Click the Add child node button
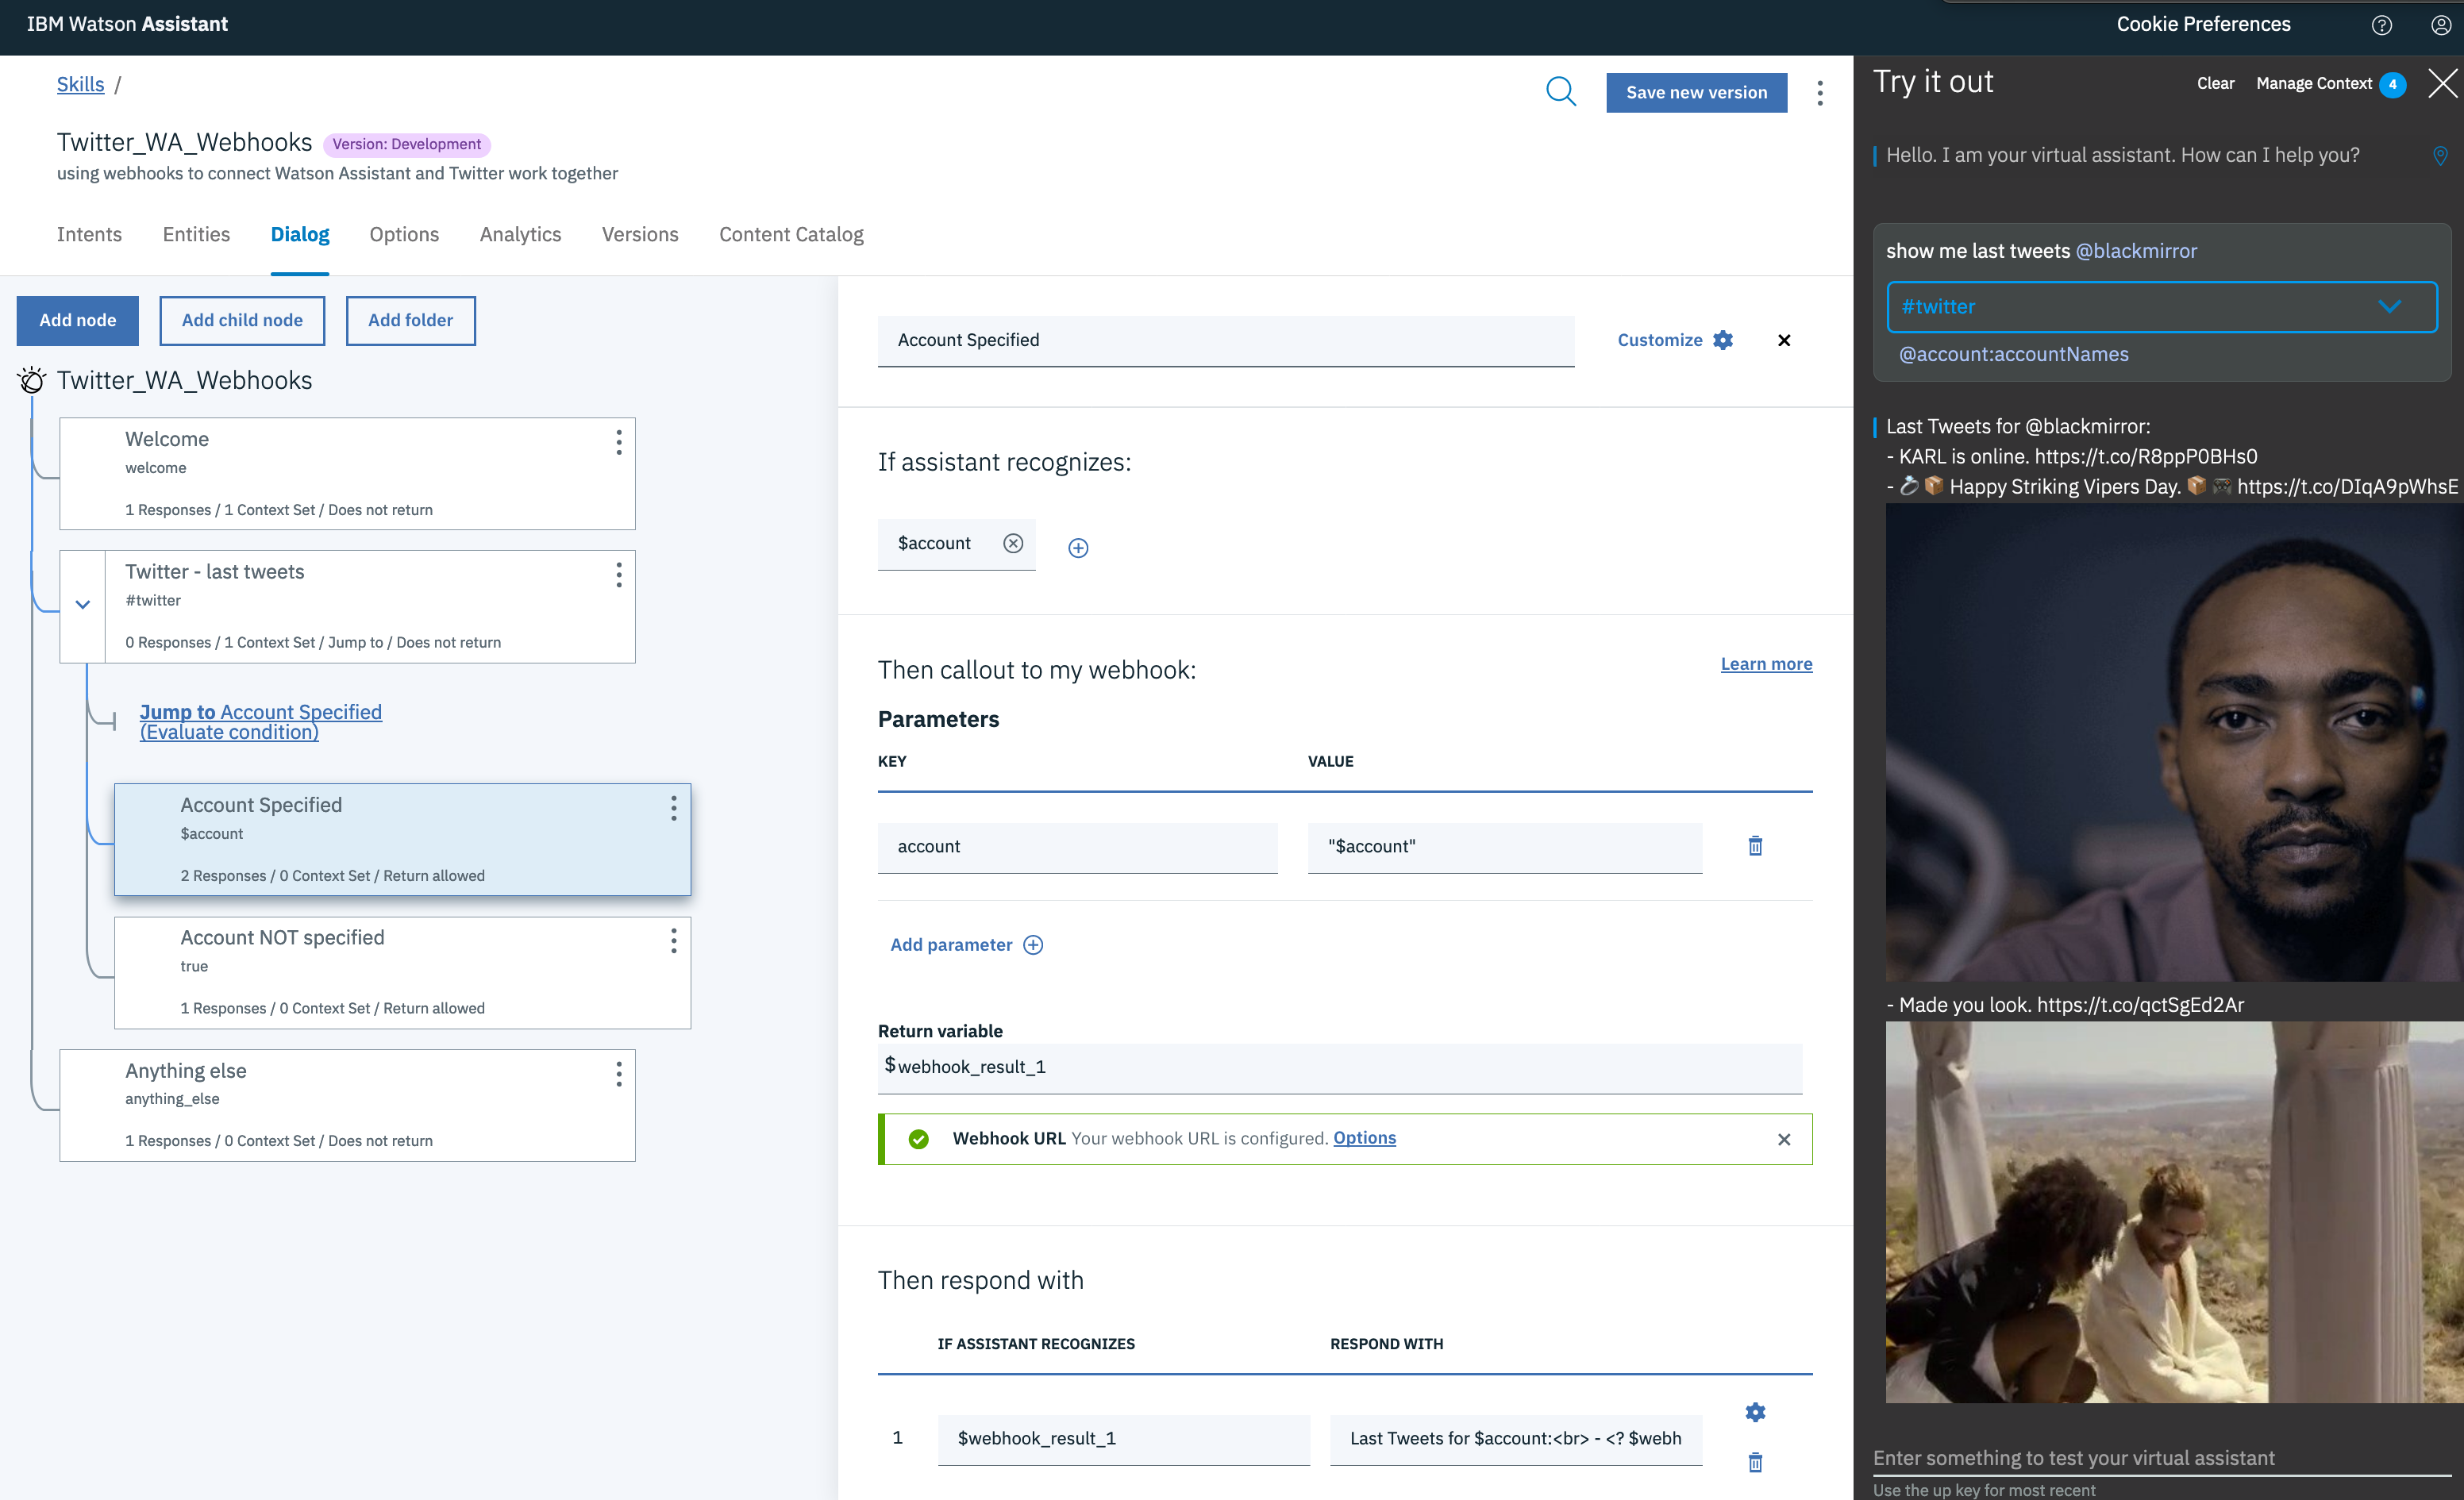The height and width of the screenshot is (1500, 2464). [242, 320]
